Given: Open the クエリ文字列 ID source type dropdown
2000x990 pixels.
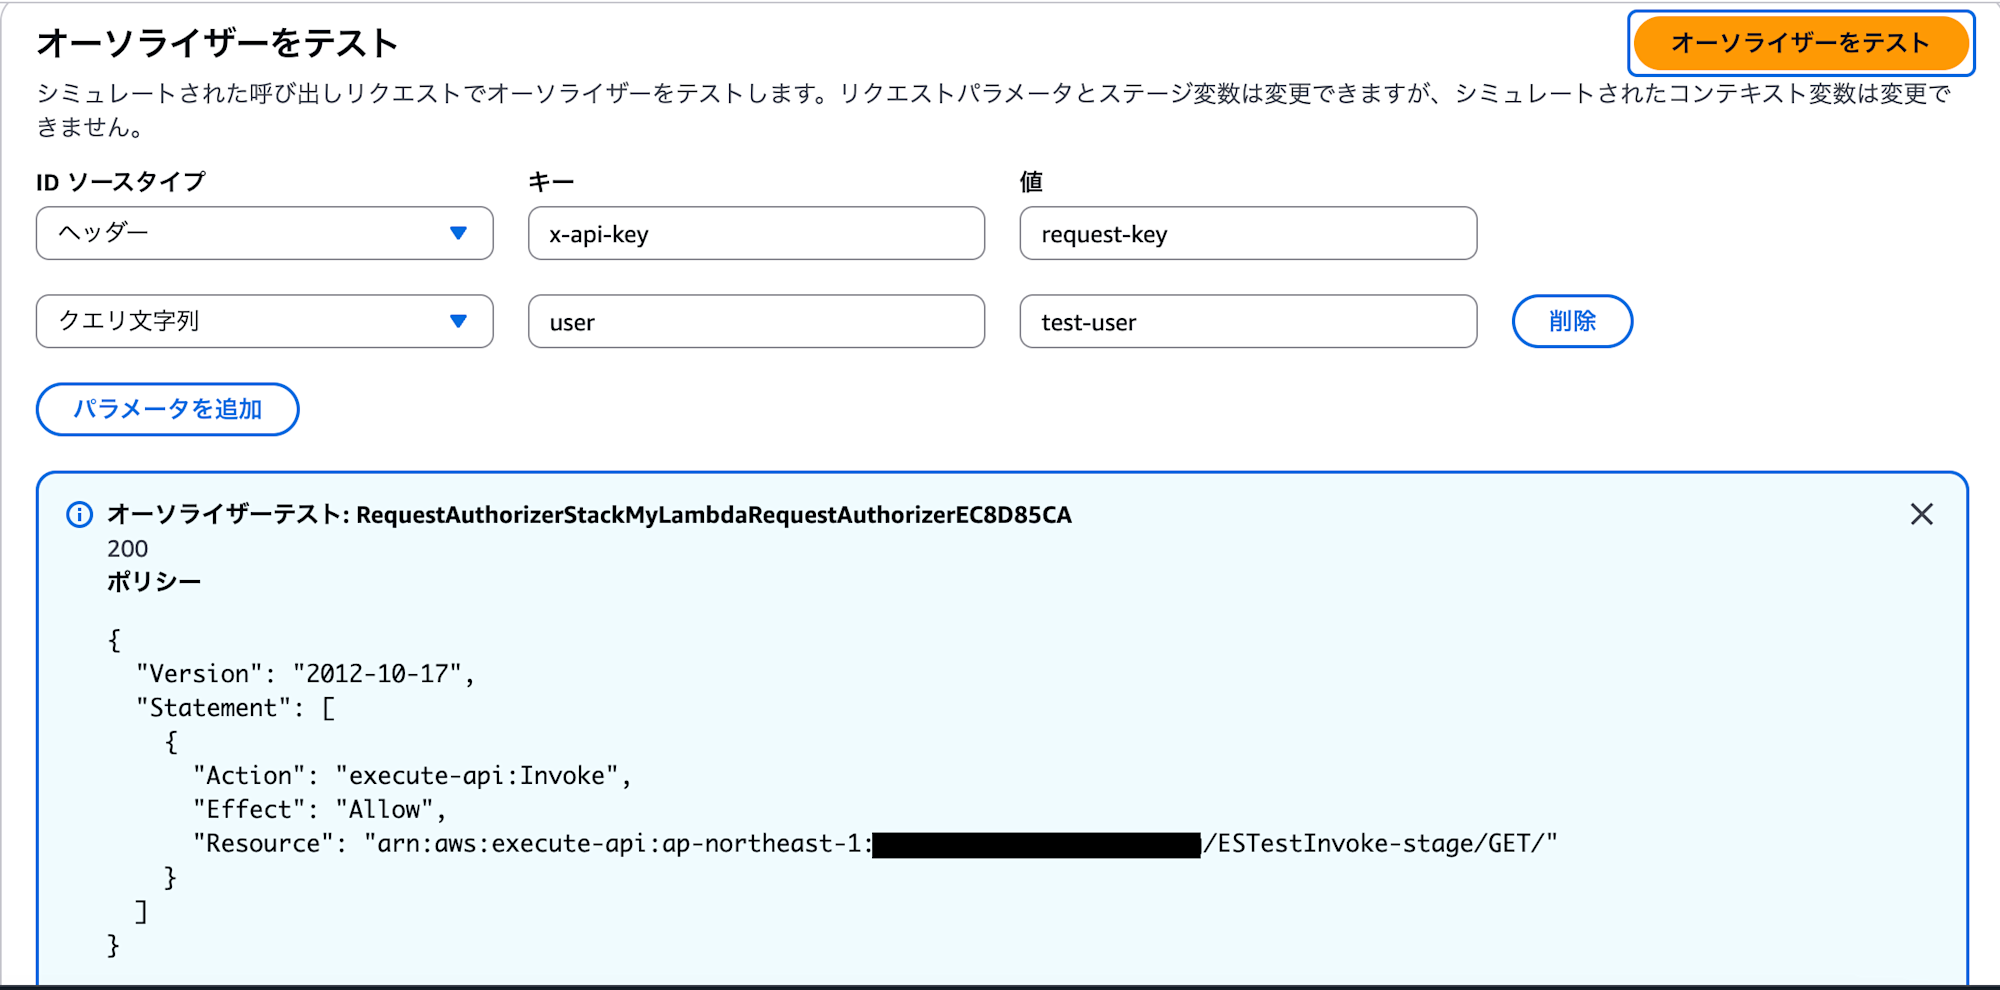Looking at the screenshot, I should point(265,321).
